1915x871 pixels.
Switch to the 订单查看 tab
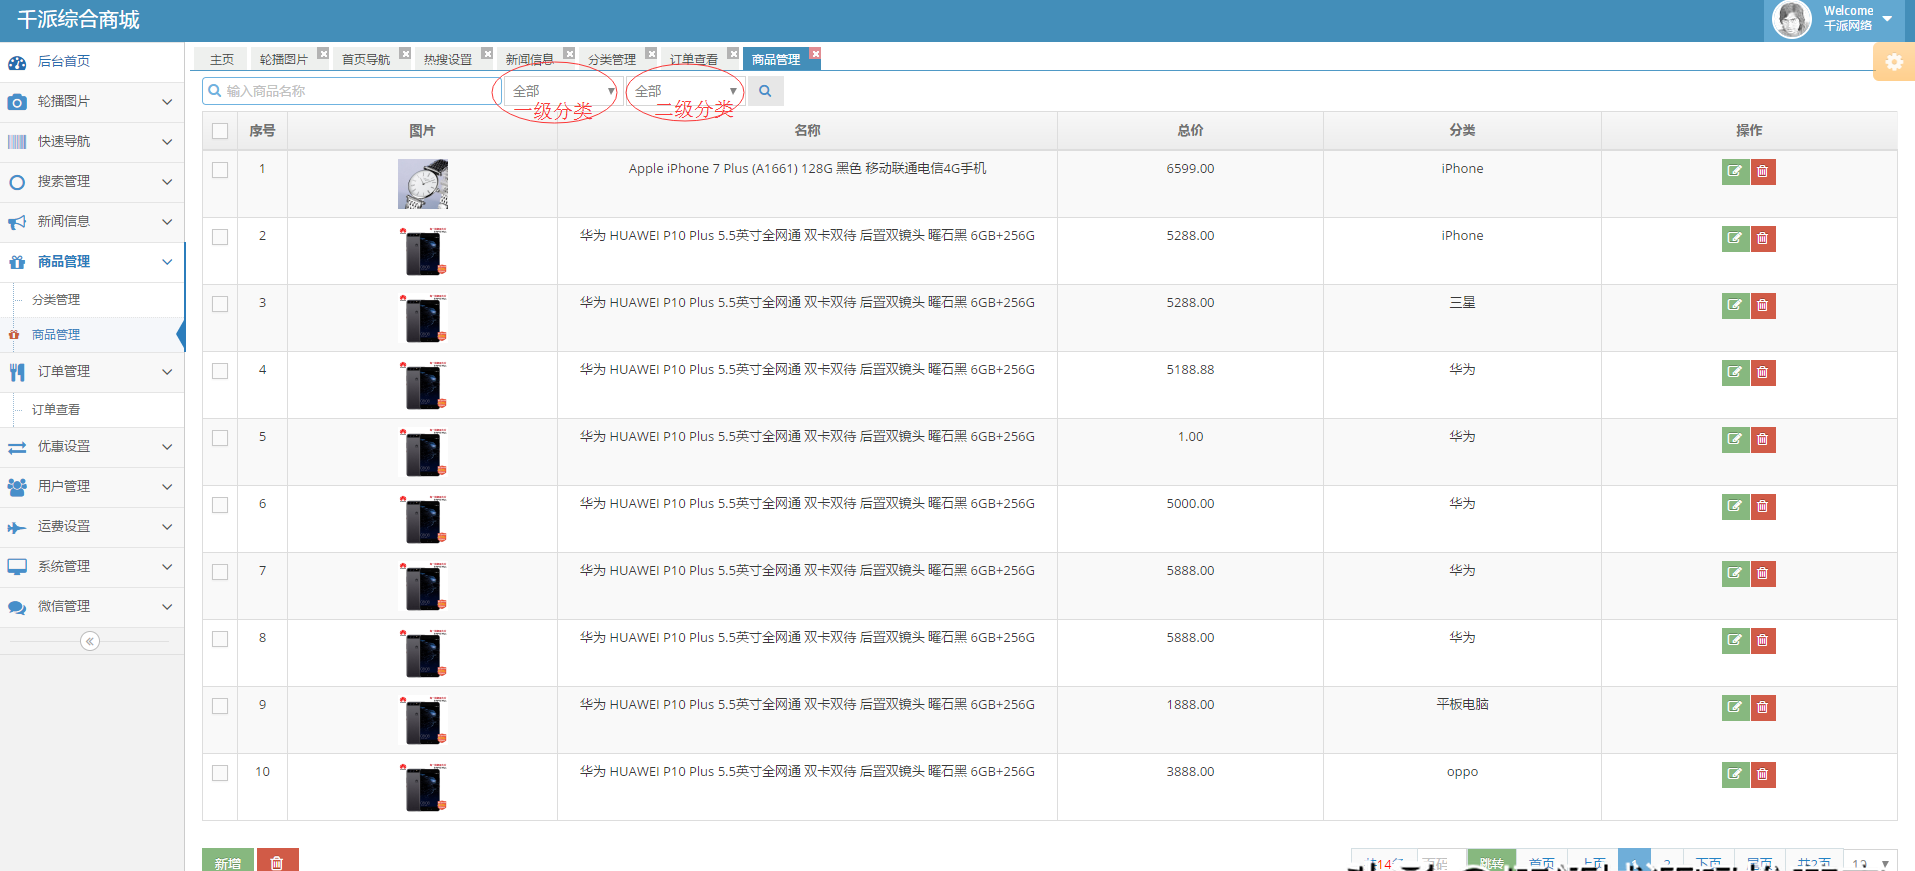coord(694,60)
